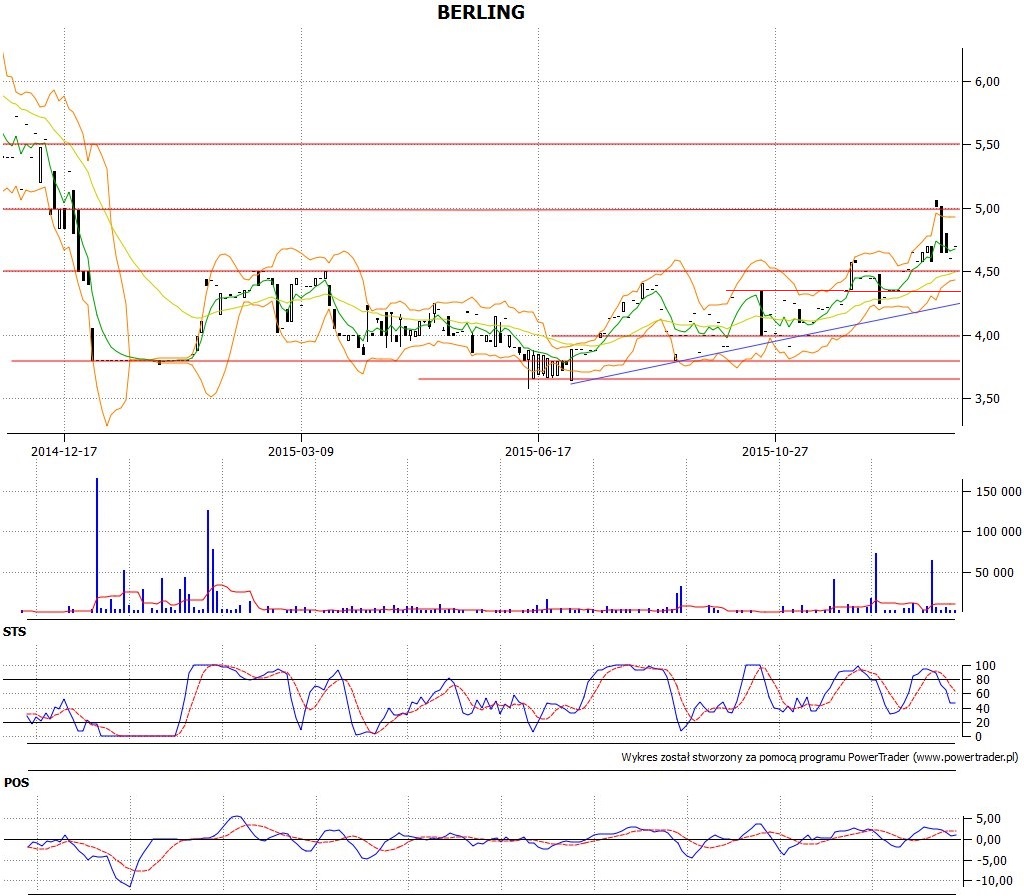Click the STS 60 scale value
Screen dimensions: 1024x896
(983, 694)
